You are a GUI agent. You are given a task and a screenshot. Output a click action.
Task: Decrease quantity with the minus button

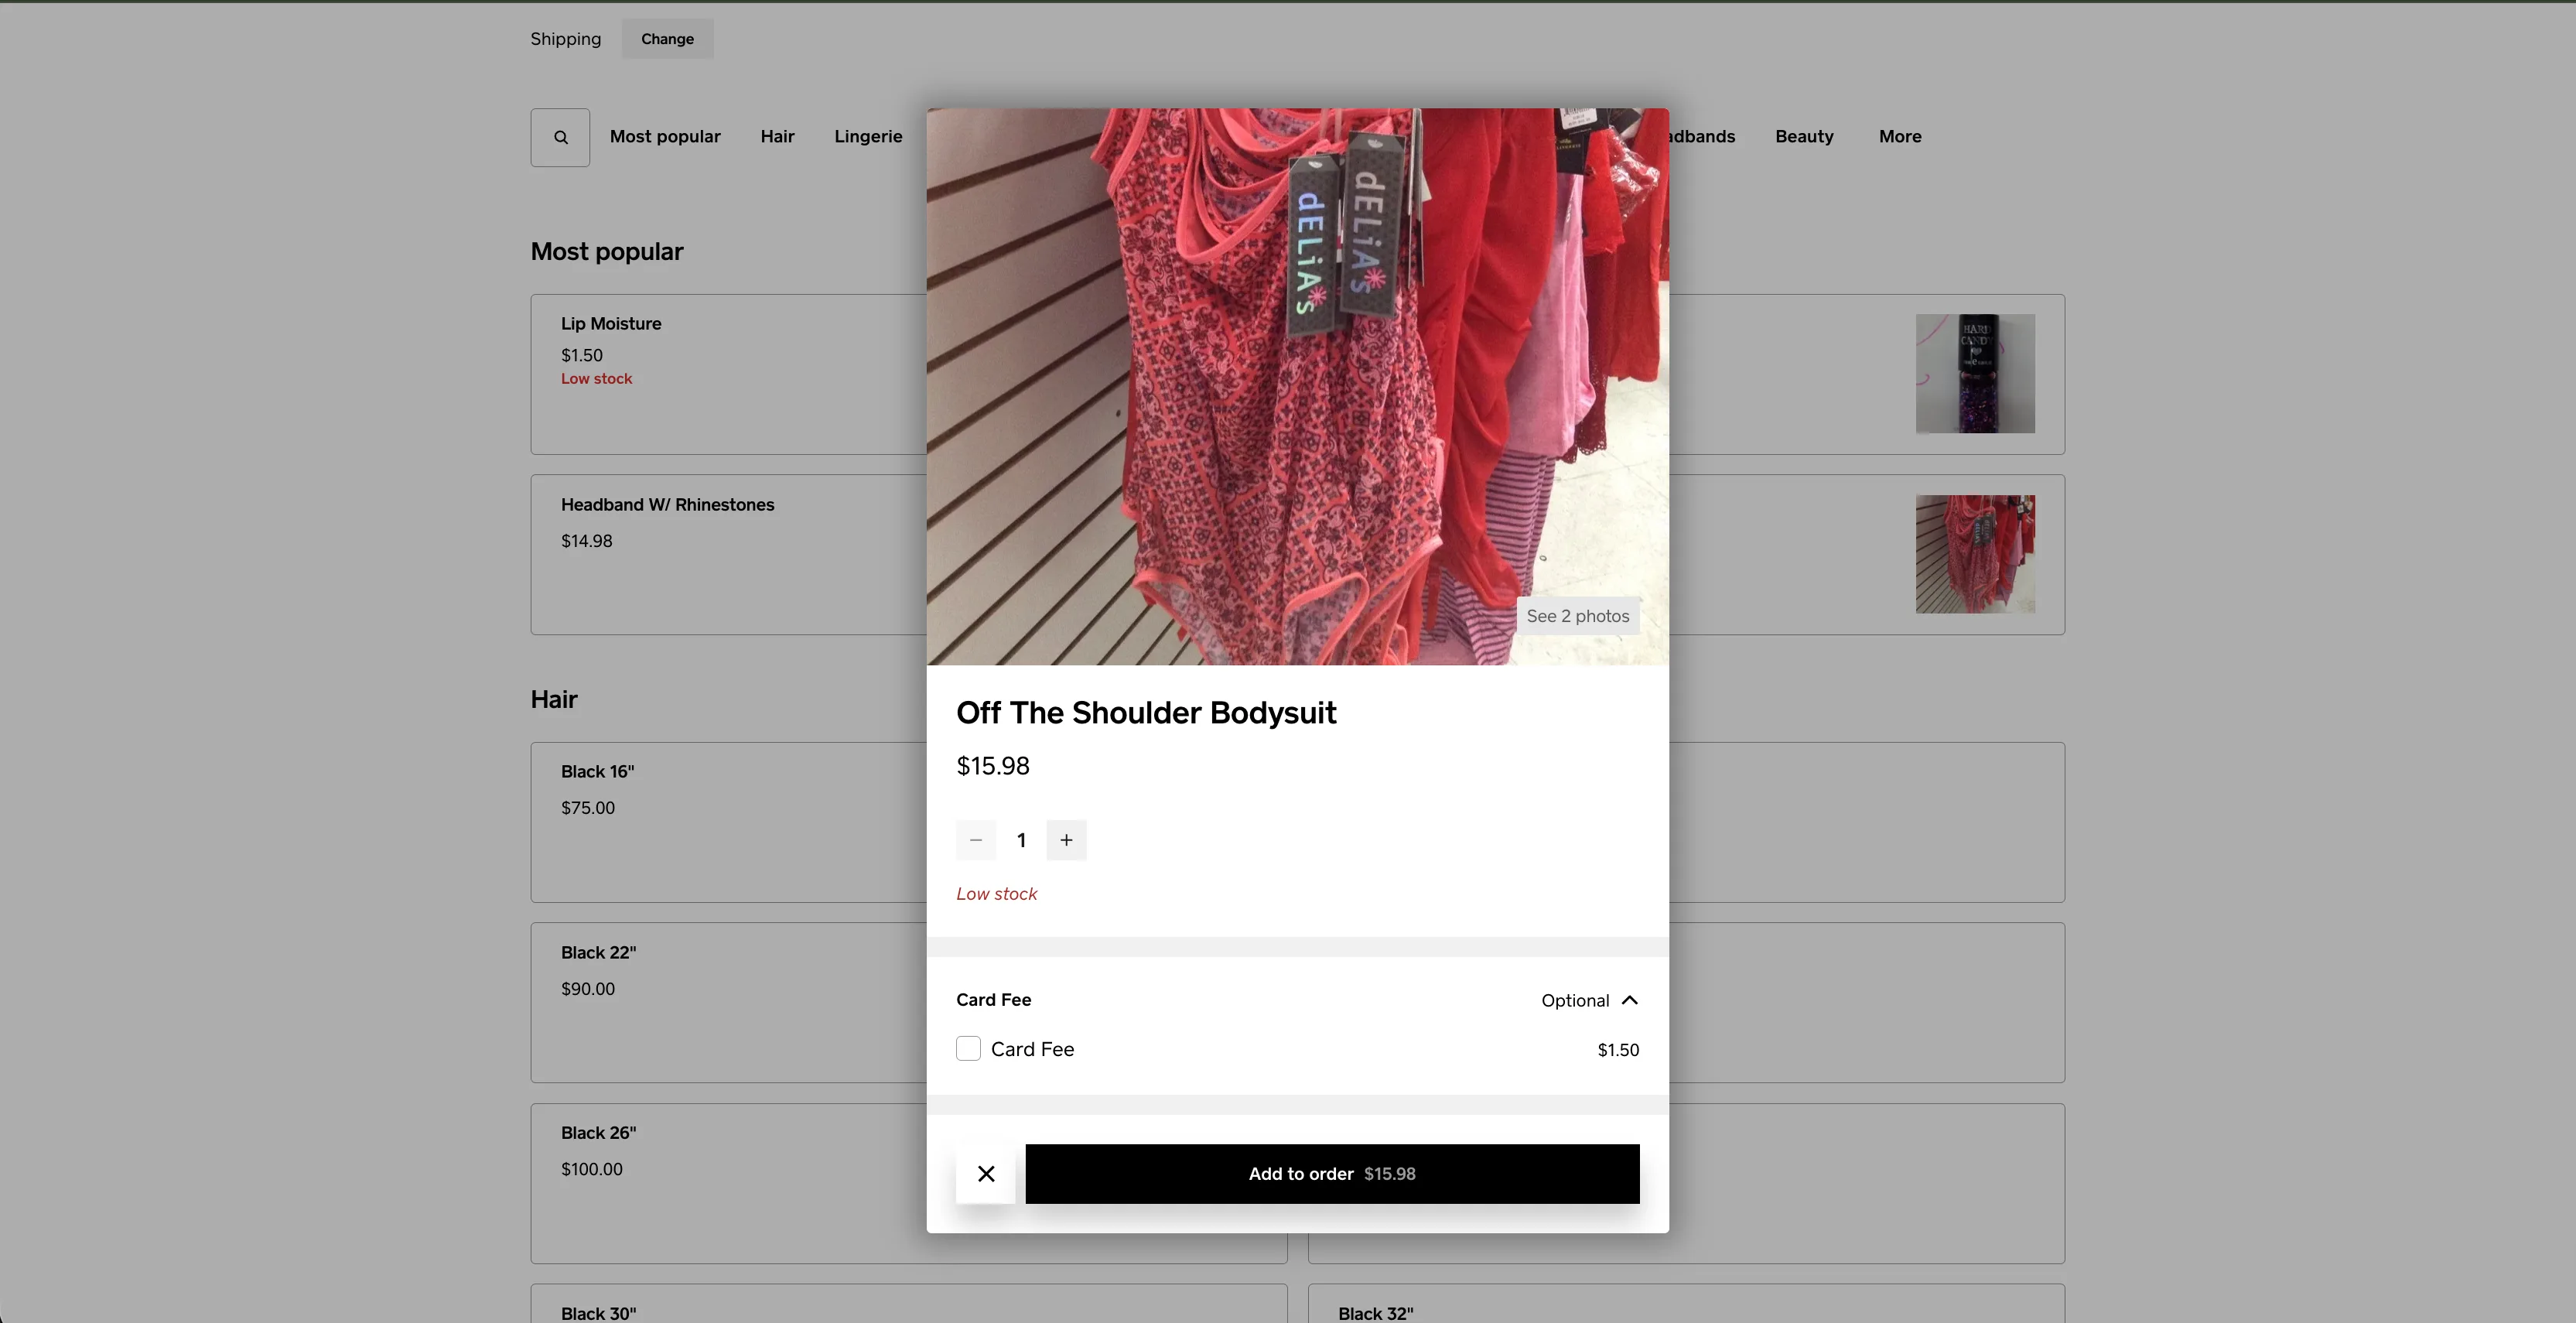976,840
